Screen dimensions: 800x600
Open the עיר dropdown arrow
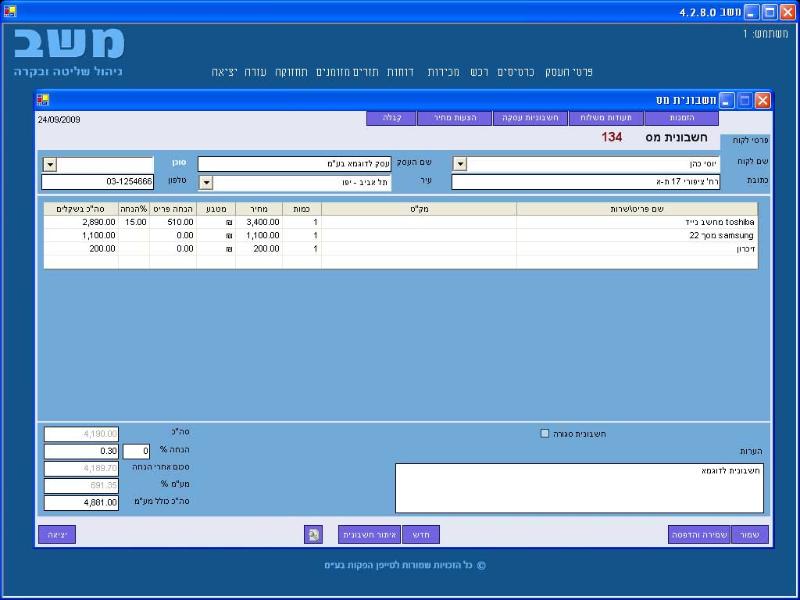pyautogui.click(x=206, y=182)
